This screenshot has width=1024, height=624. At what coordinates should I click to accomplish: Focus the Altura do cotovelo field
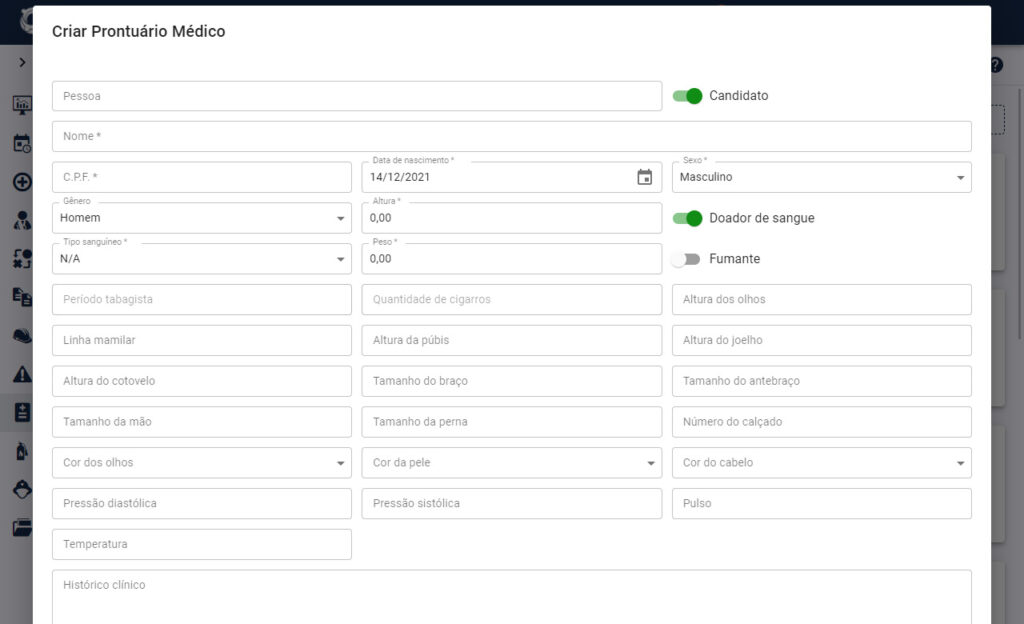pyautogui.click(x=202, y=381)
